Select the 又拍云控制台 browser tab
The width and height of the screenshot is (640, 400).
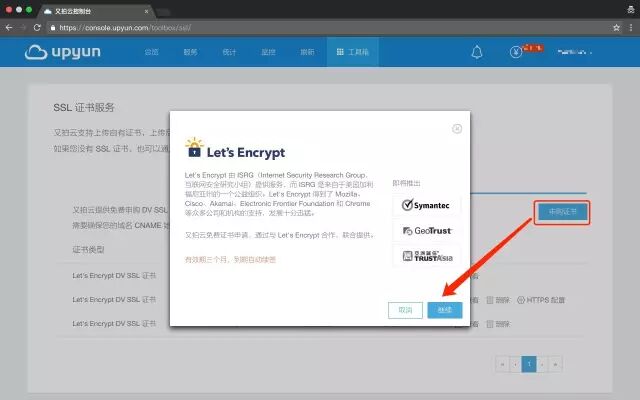click(96, 11)
